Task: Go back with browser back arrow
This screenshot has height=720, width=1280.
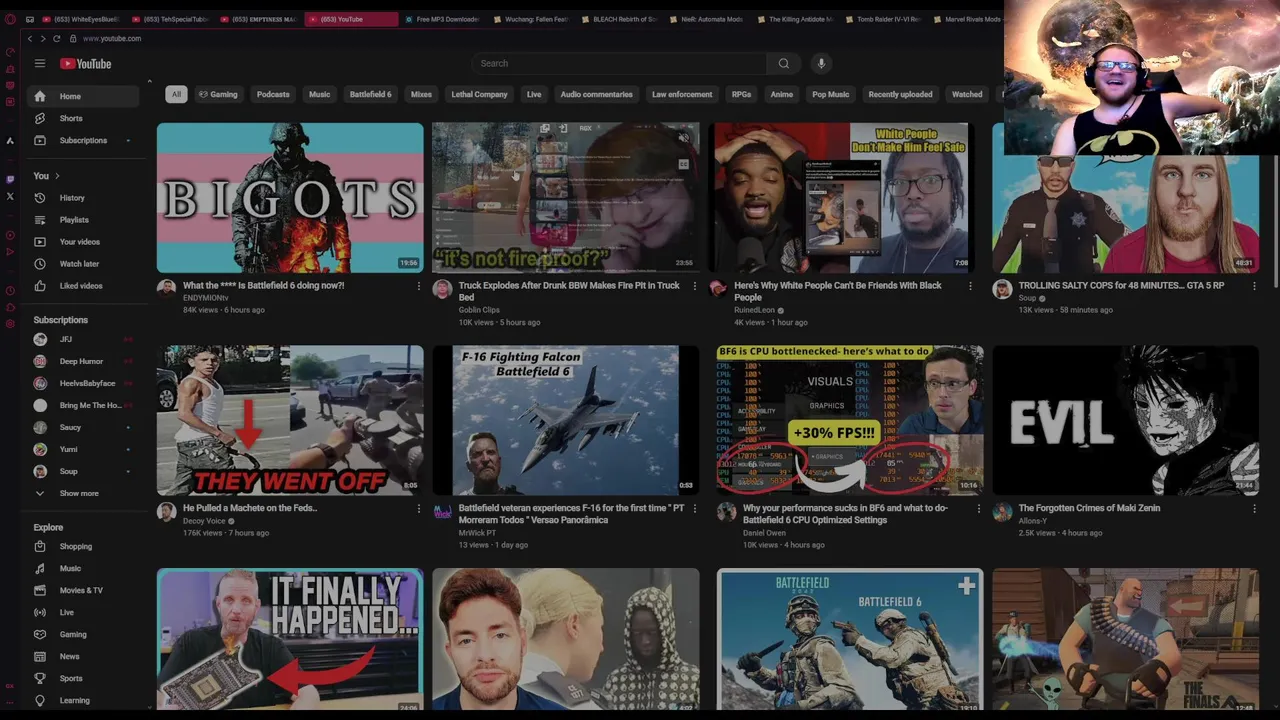Action: click(x=30, y=38)
